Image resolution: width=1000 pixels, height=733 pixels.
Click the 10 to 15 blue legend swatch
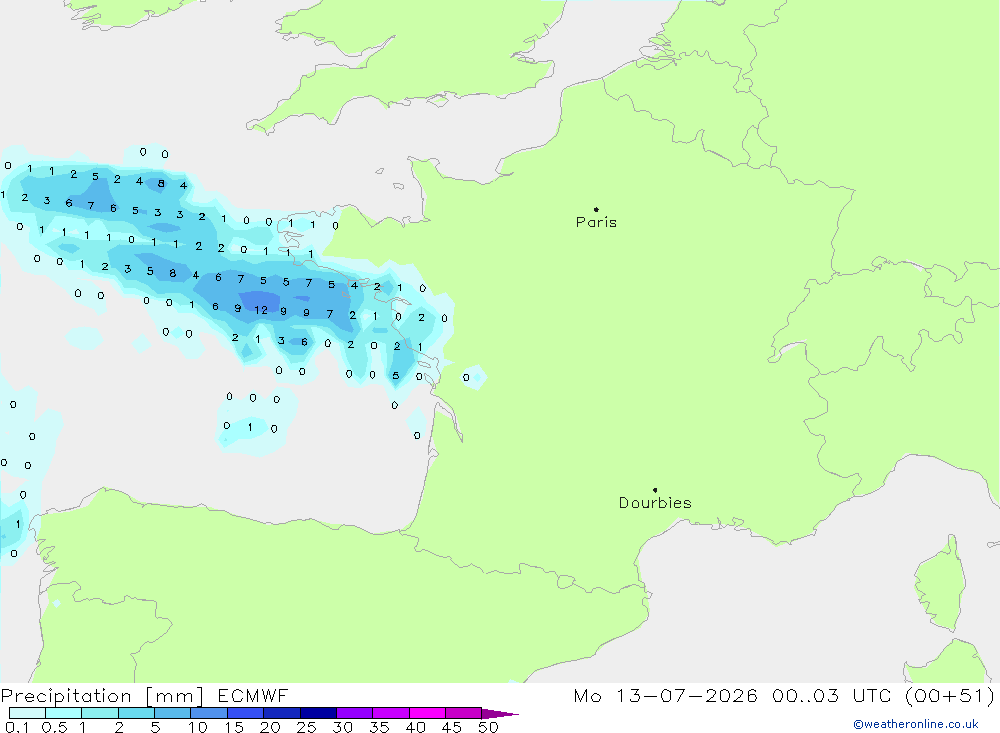tap(209, 713)
